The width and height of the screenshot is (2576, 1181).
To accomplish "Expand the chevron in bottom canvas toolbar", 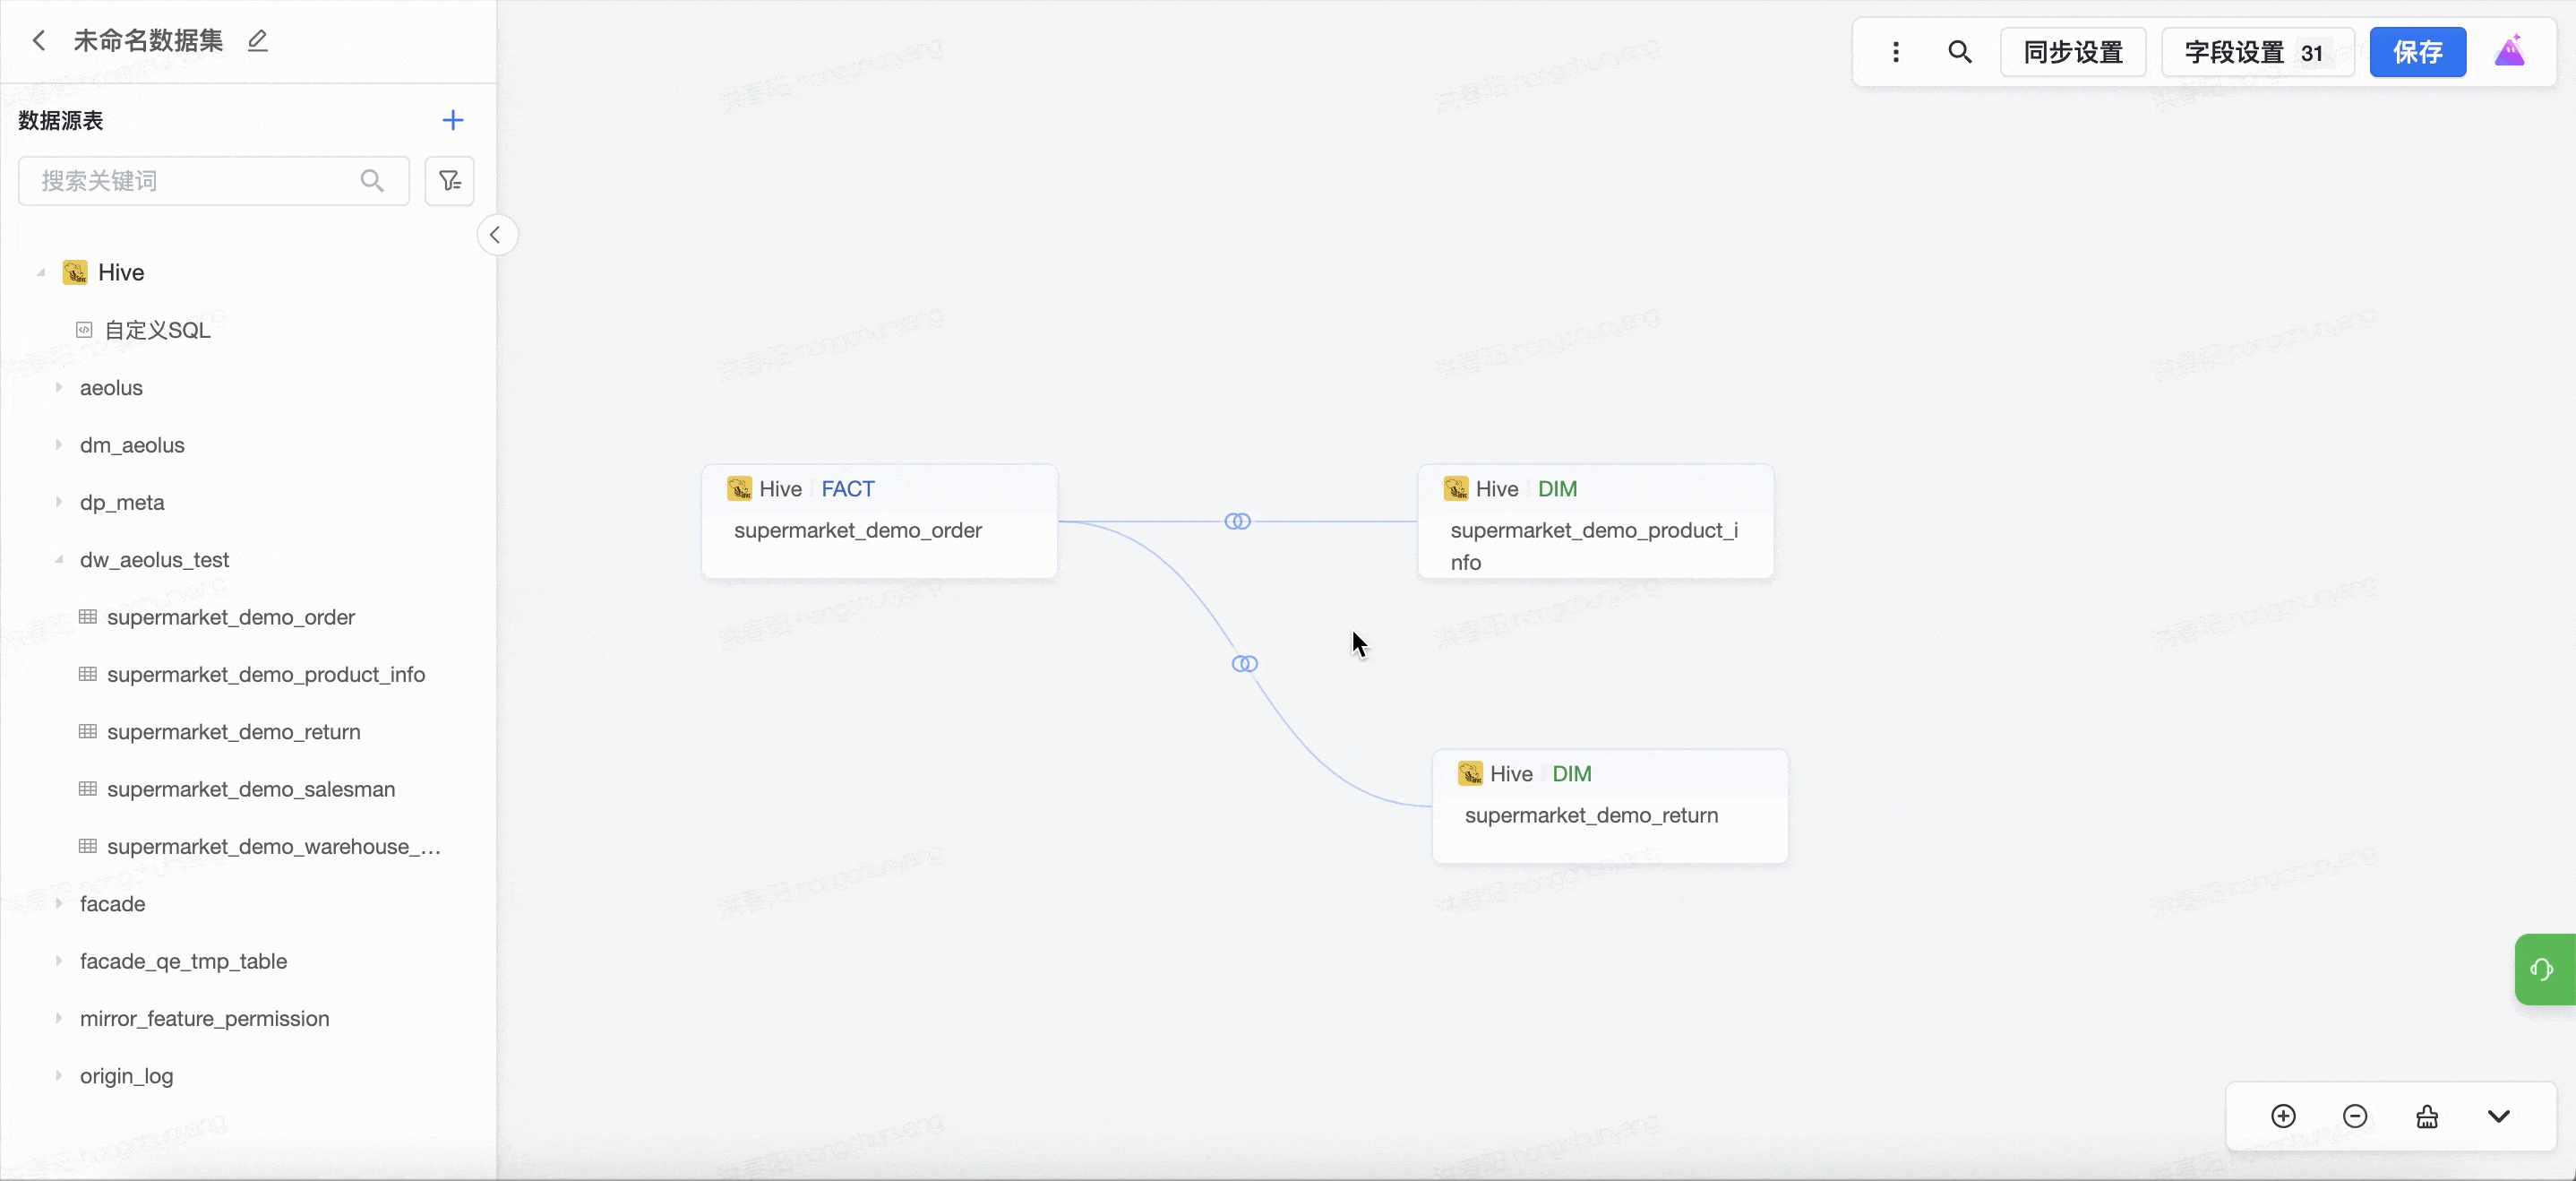I will pos(2498,1116).
